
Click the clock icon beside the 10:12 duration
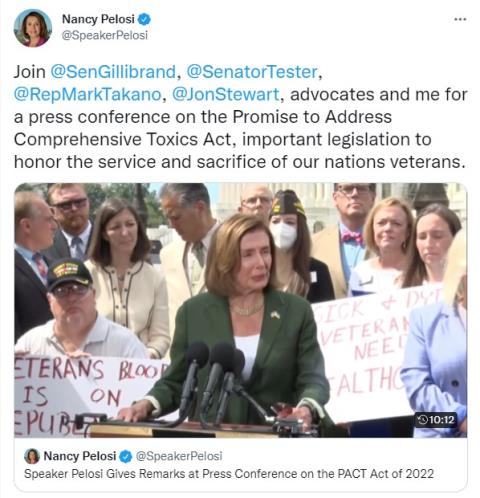coord(422,419)
